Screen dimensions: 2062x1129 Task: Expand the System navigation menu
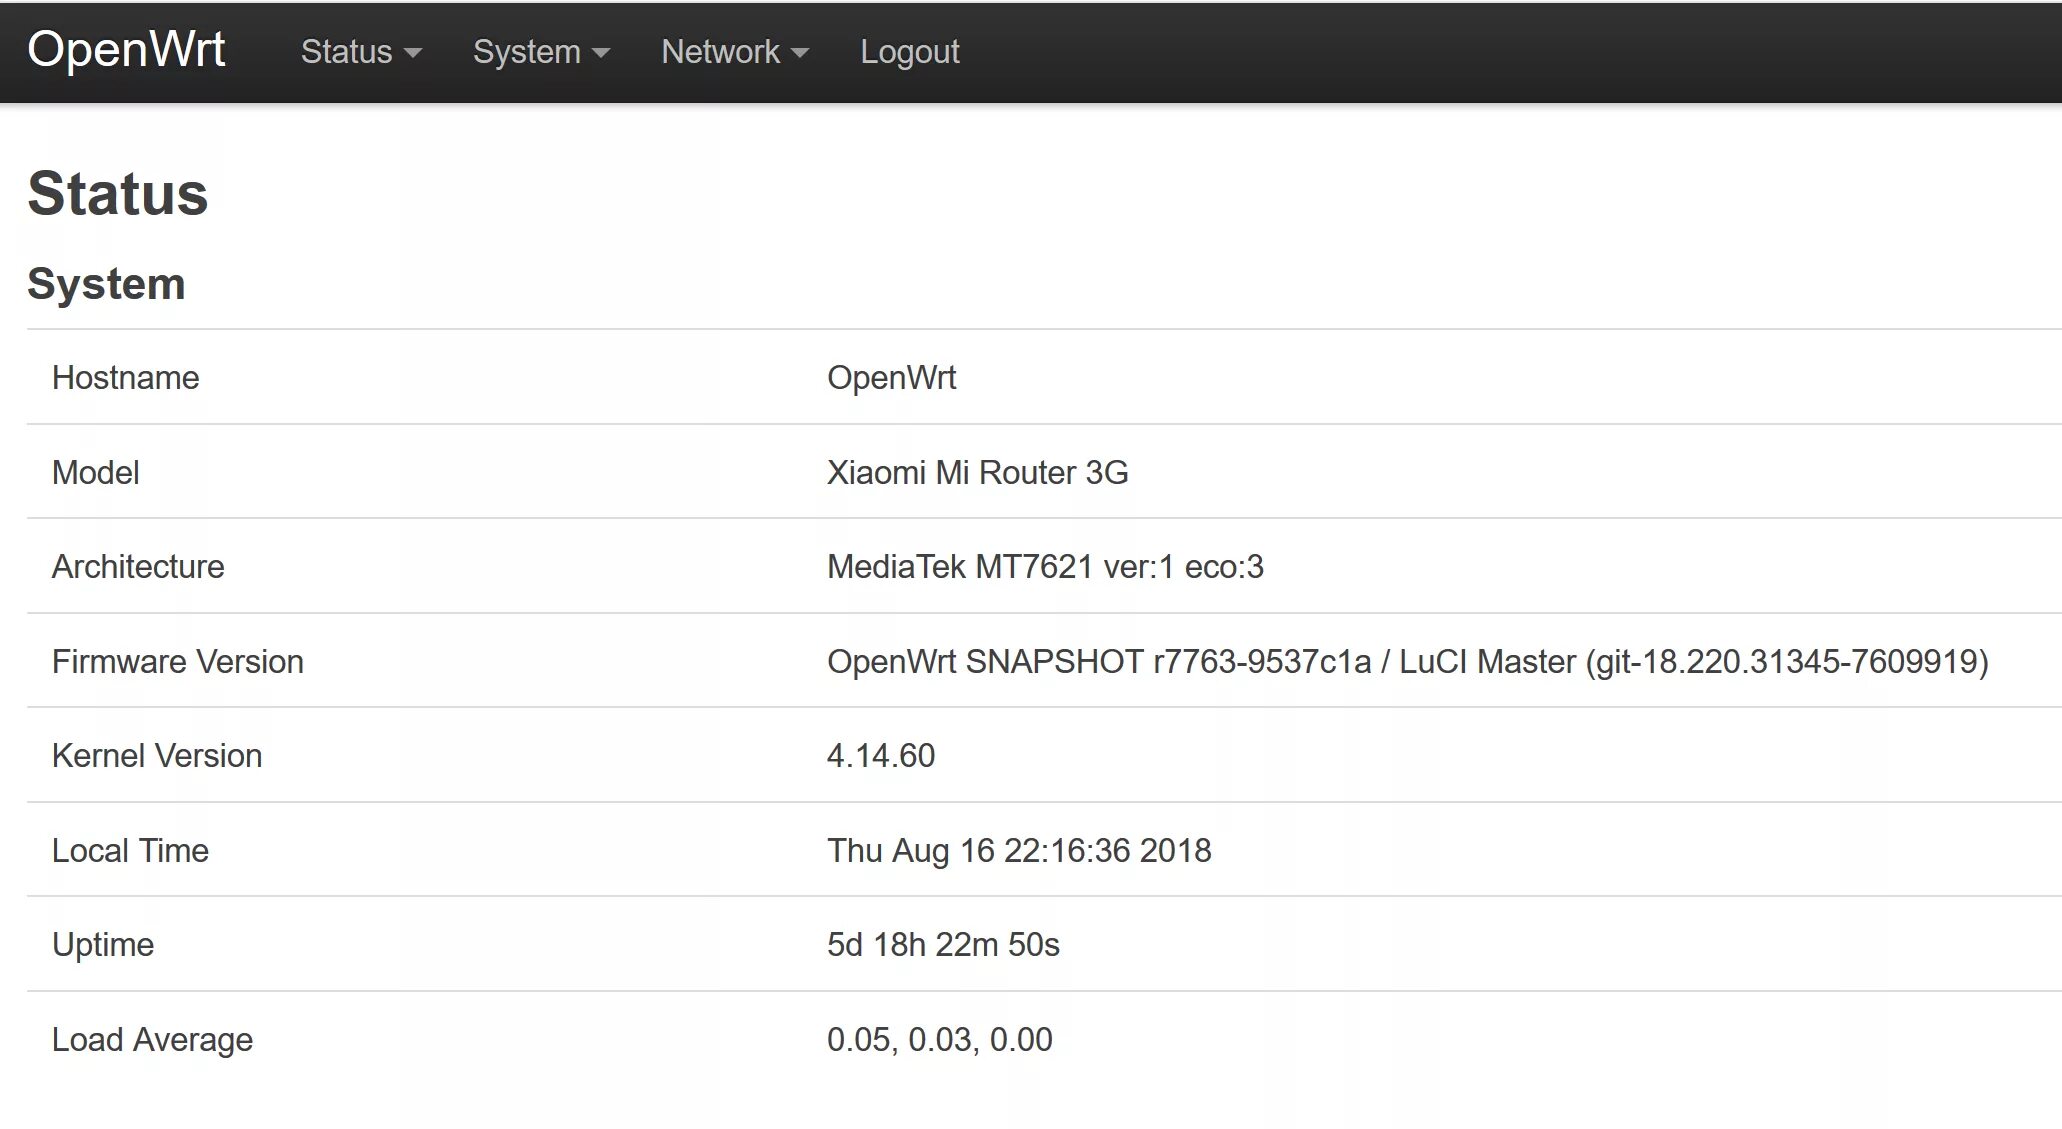point(541,52)
